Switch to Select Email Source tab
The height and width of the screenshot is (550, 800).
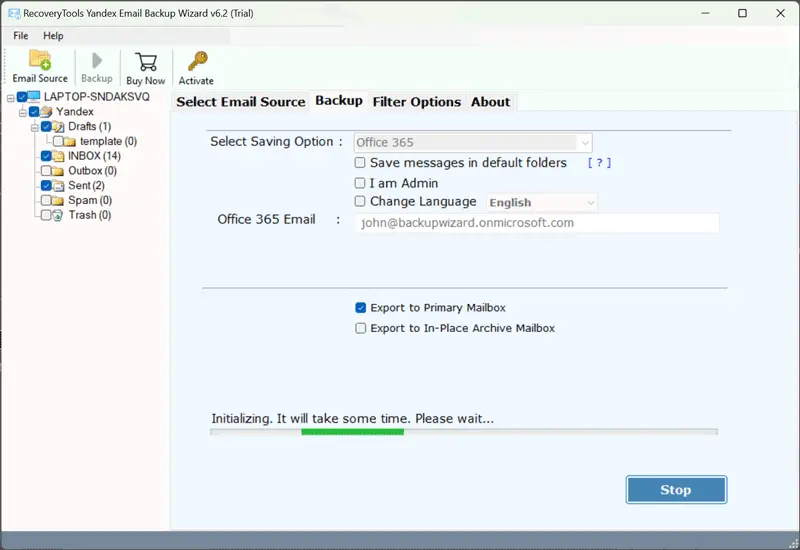tap(241, 102)
